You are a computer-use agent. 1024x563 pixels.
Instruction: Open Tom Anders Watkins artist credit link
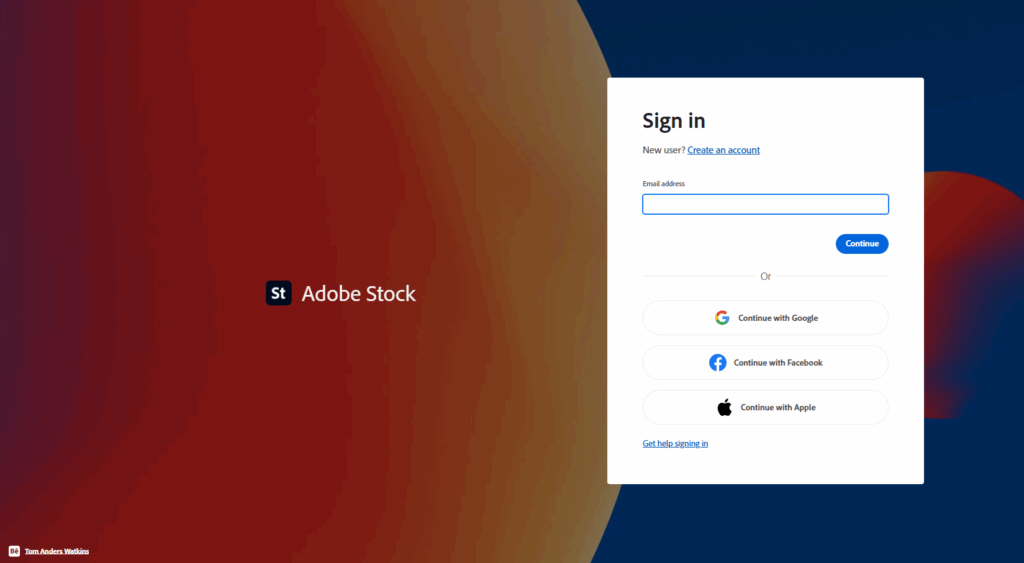point(57,551)
